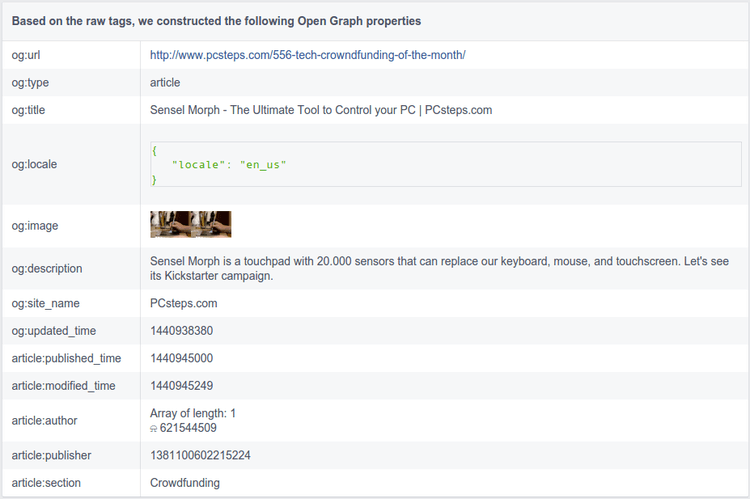Click the article:published_time label
The height and width of the screenshot is (499, 750).
[66, 358]
